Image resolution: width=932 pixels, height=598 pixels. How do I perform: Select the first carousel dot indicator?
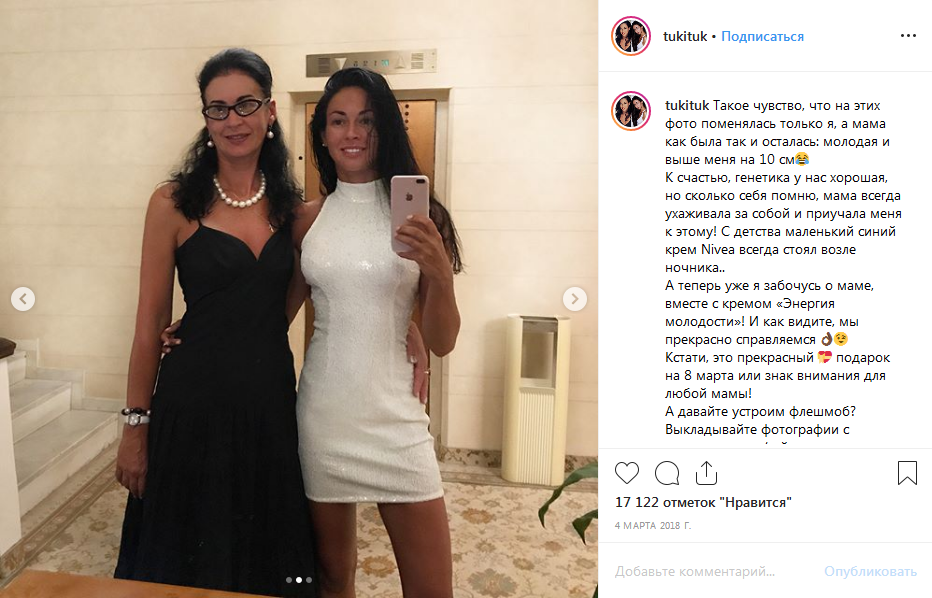coord(289,580)
